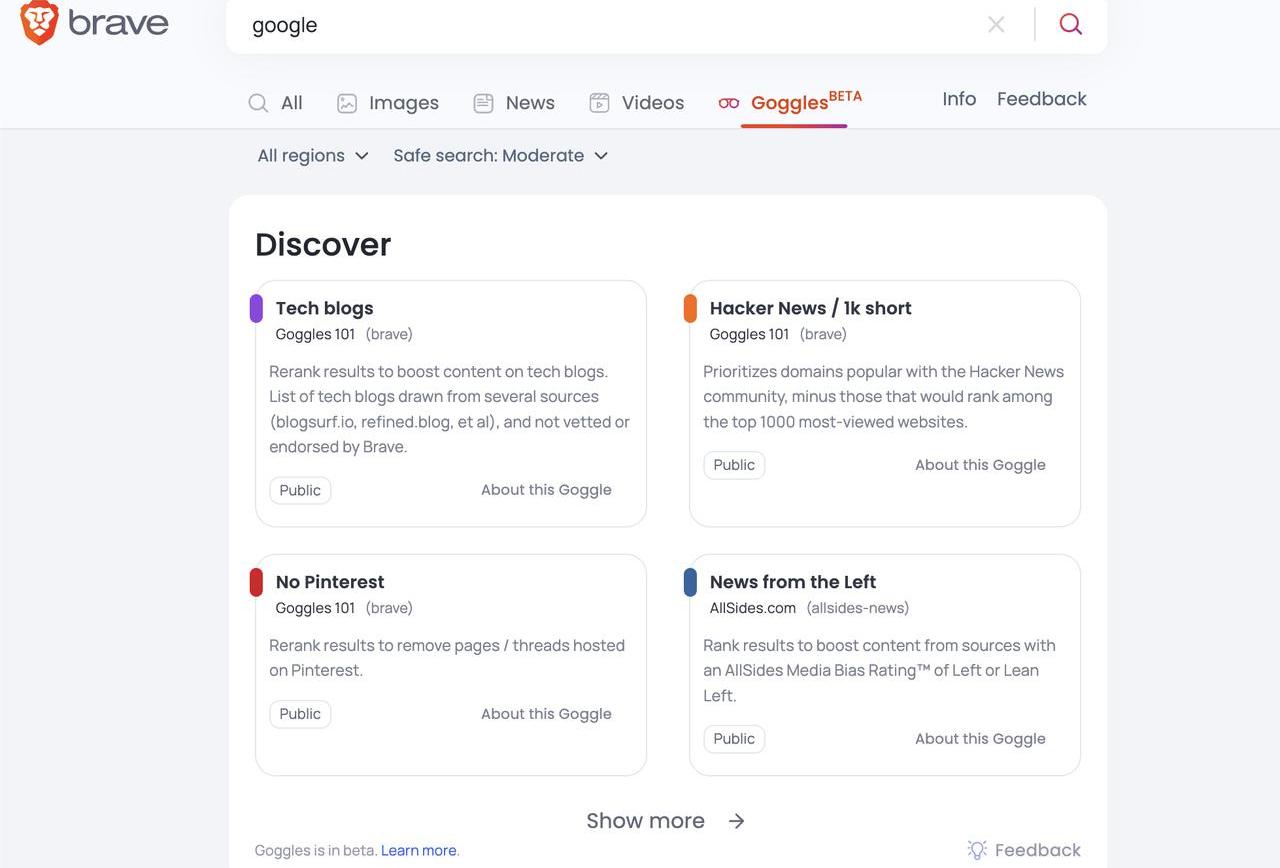Select the Hacker News / 1k short goggle title
The height and width of the screenshot is (868, 1280).
[810, 308]
